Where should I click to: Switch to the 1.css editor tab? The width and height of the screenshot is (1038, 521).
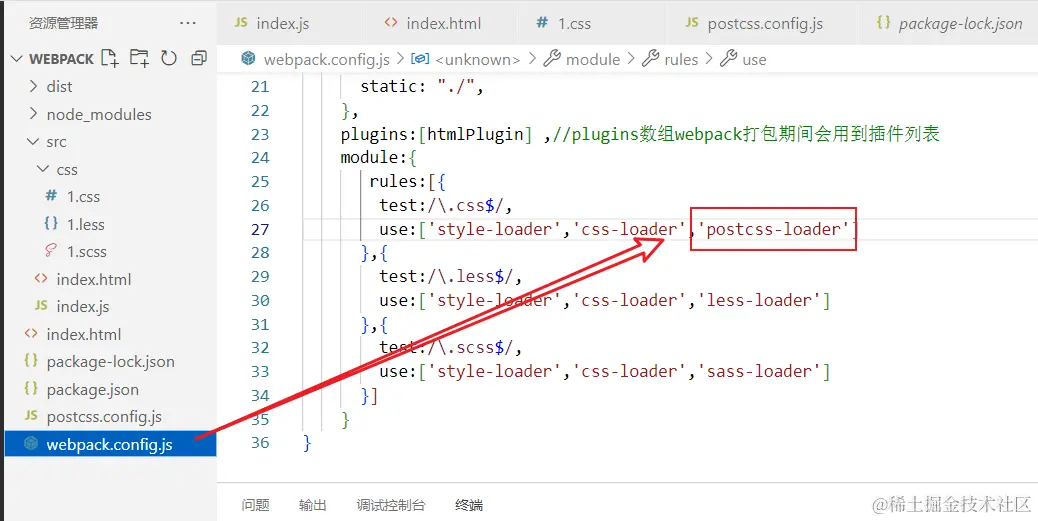click(574, 24)
